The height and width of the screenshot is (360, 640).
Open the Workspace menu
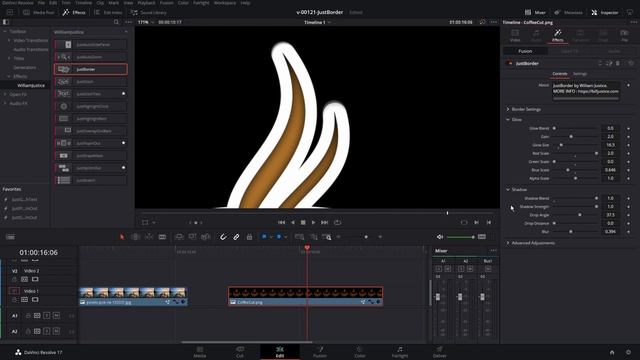[x=225, y=3]
